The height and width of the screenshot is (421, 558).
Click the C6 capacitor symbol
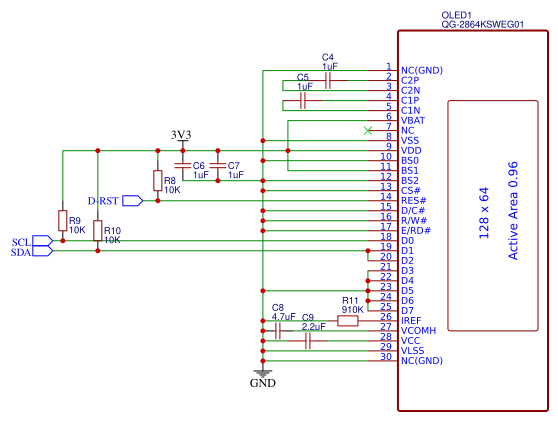click(x=183, y=165)
